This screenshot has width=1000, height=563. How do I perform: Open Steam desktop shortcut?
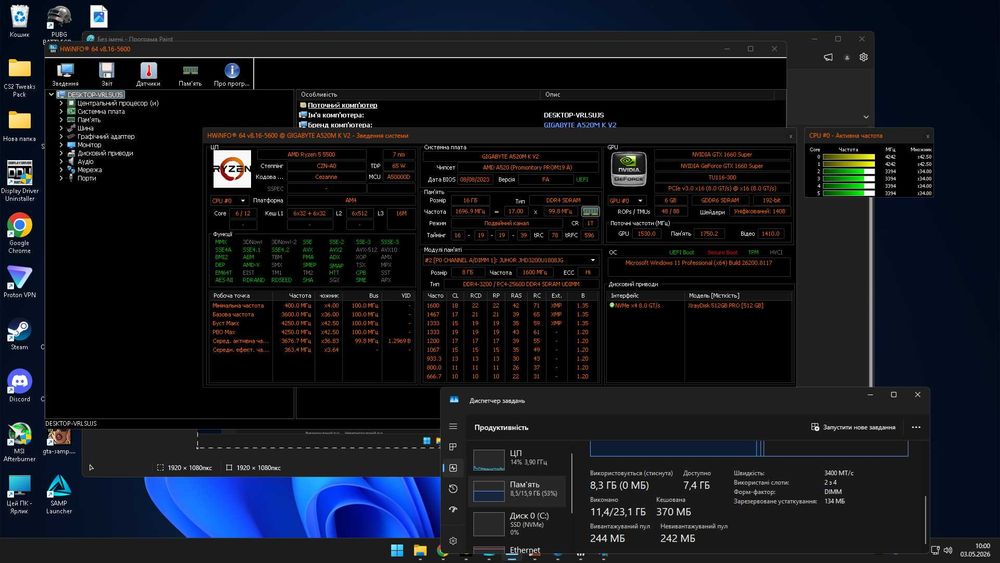(19, 335)
